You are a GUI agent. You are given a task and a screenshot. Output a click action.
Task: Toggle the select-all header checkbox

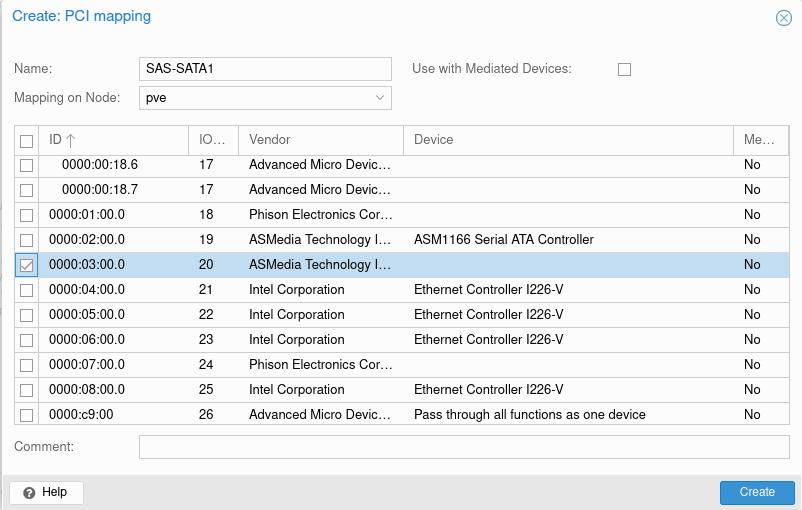pyautogui.click(x=27, y=141)
